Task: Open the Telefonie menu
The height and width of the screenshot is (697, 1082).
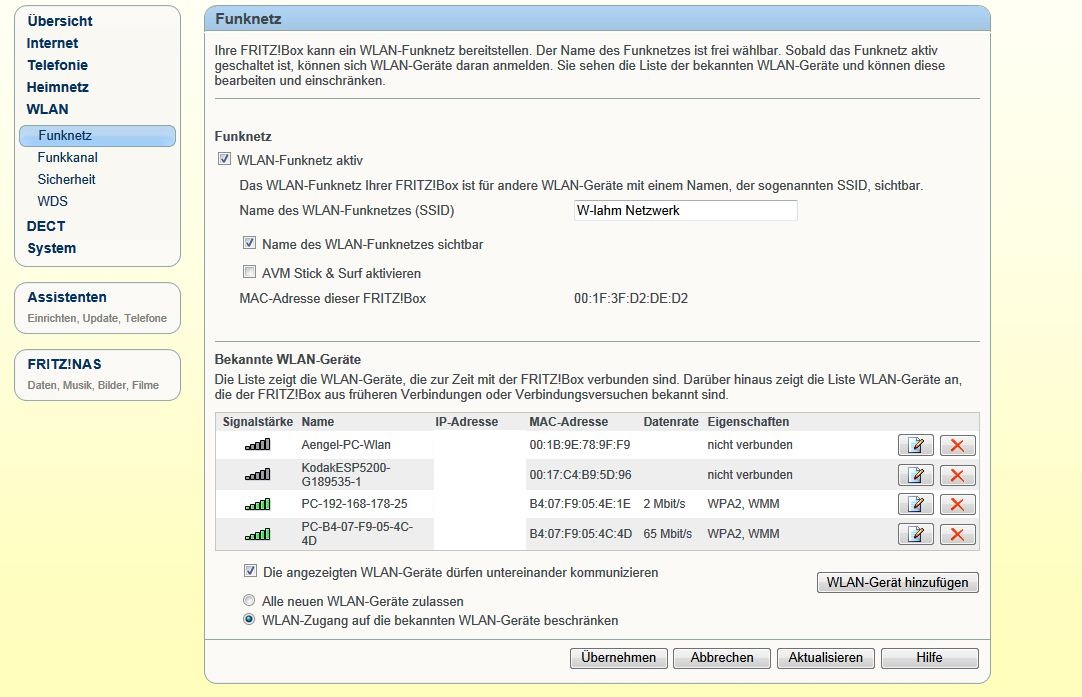Action: 57,65
